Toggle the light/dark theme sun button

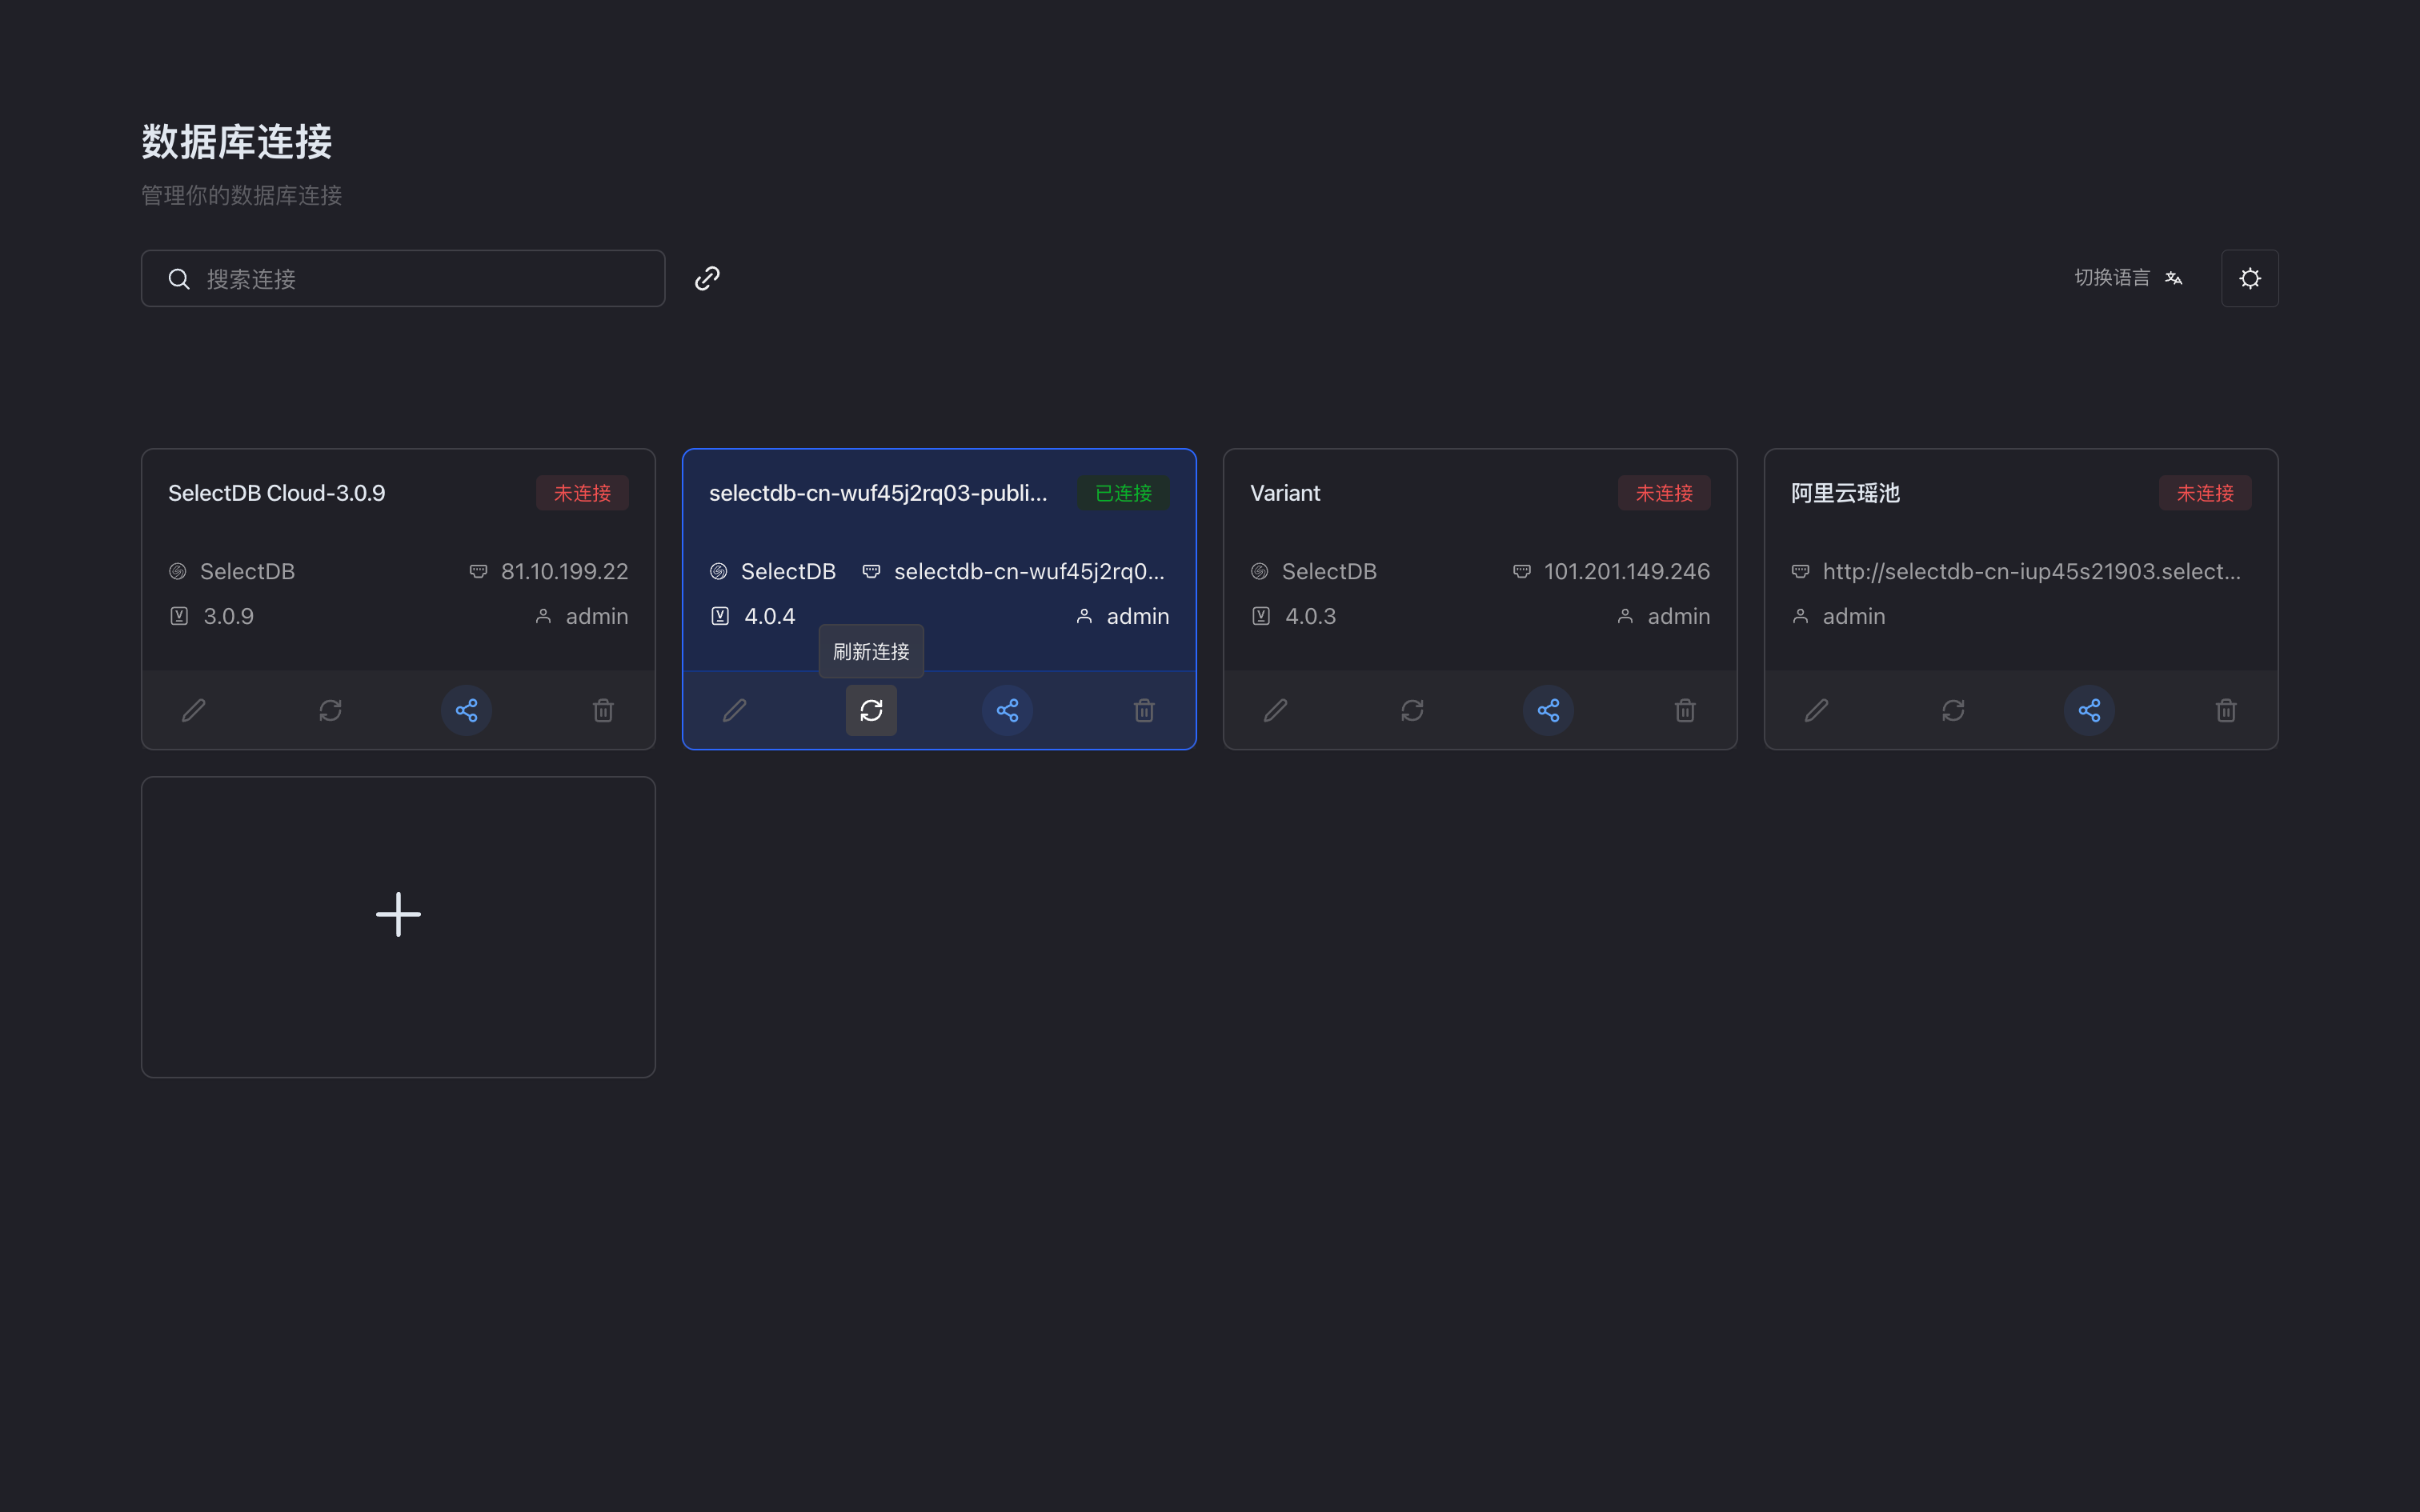tap(2250, 278)
